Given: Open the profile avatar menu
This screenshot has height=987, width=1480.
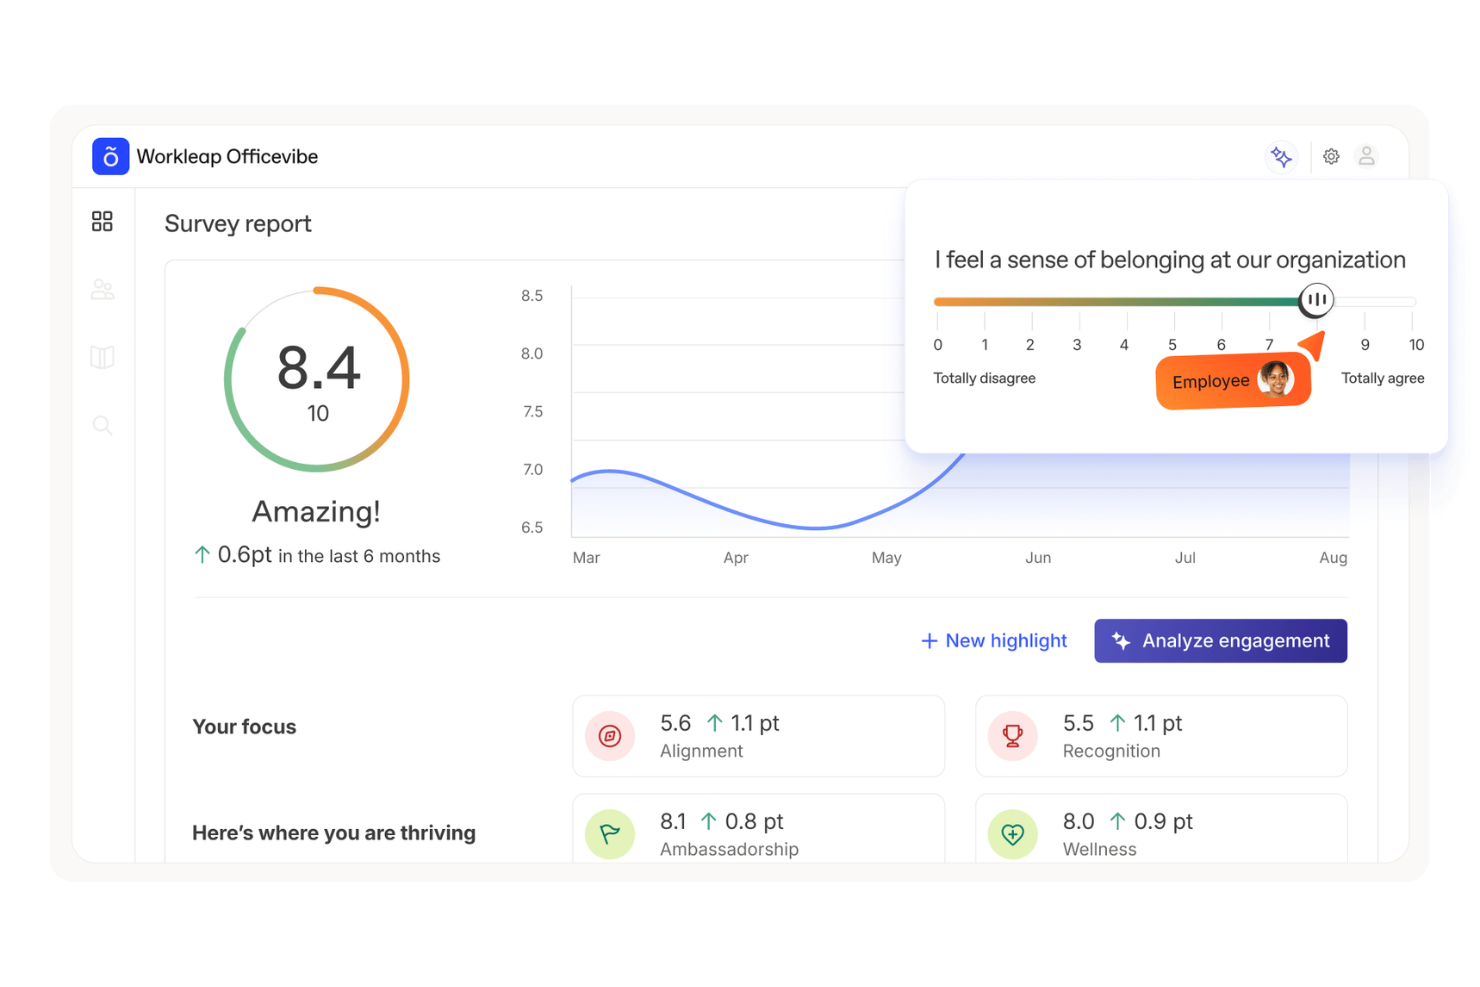Looking at the screenshot, I should (1367, 156).
